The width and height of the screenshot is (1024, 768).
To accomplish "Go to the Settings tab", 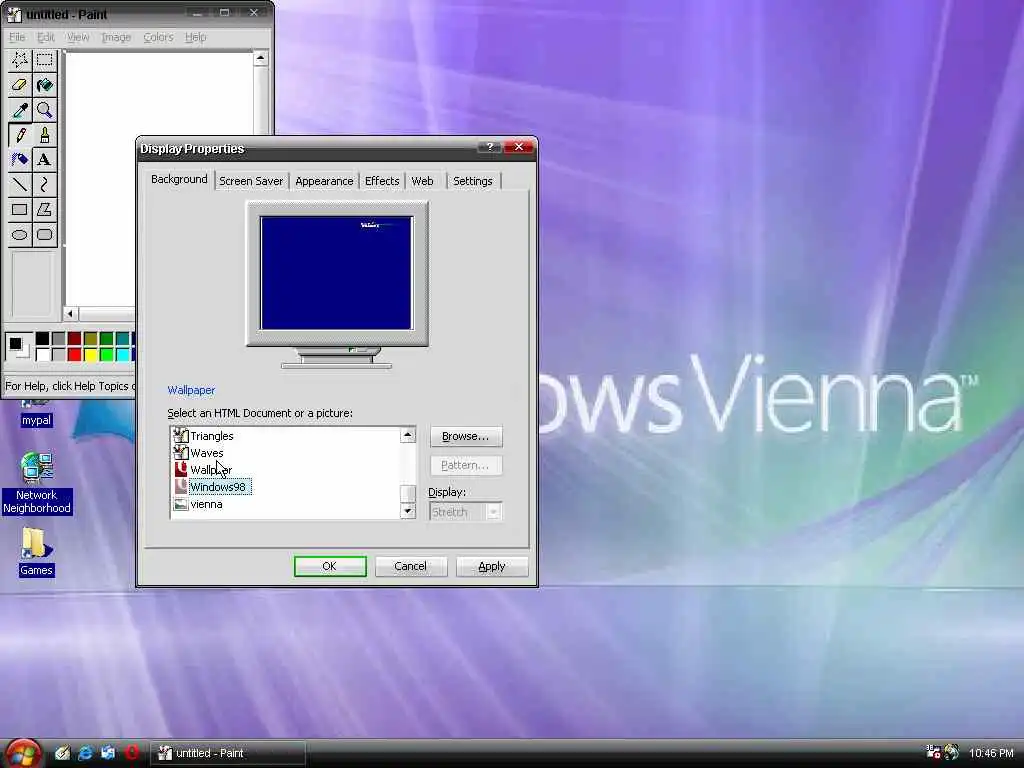I will pyautogui.click(x=473, y=181).
